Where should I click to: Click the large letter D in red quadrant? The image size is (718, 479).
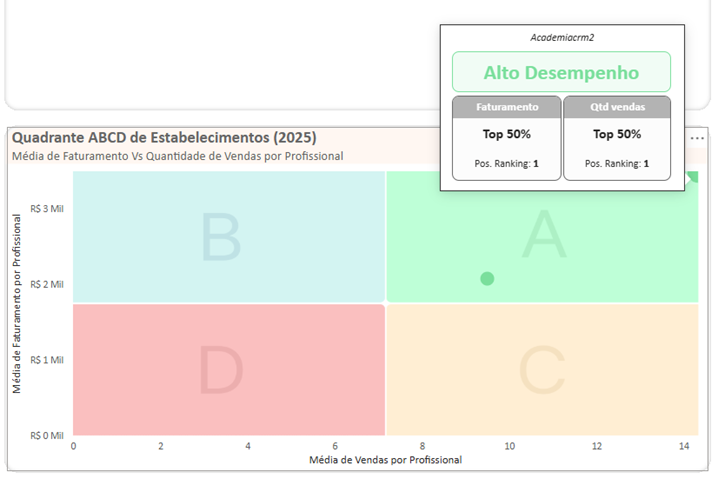coord(220,370)
